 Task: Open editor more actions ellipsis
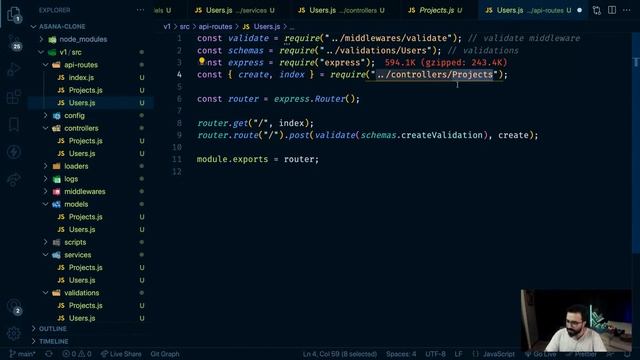[x=627, y=10]
